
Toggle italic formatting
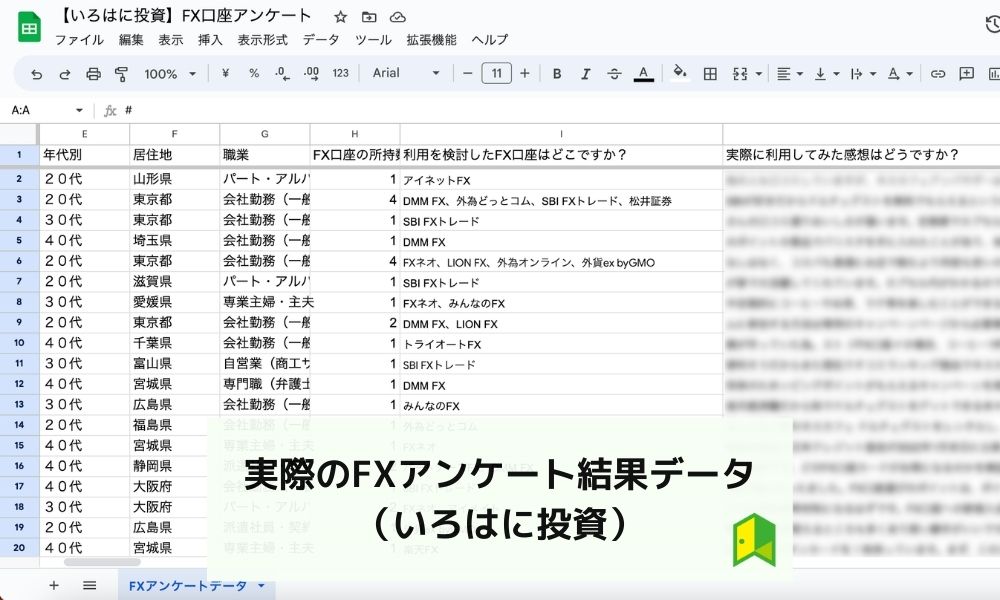point(585,74)
